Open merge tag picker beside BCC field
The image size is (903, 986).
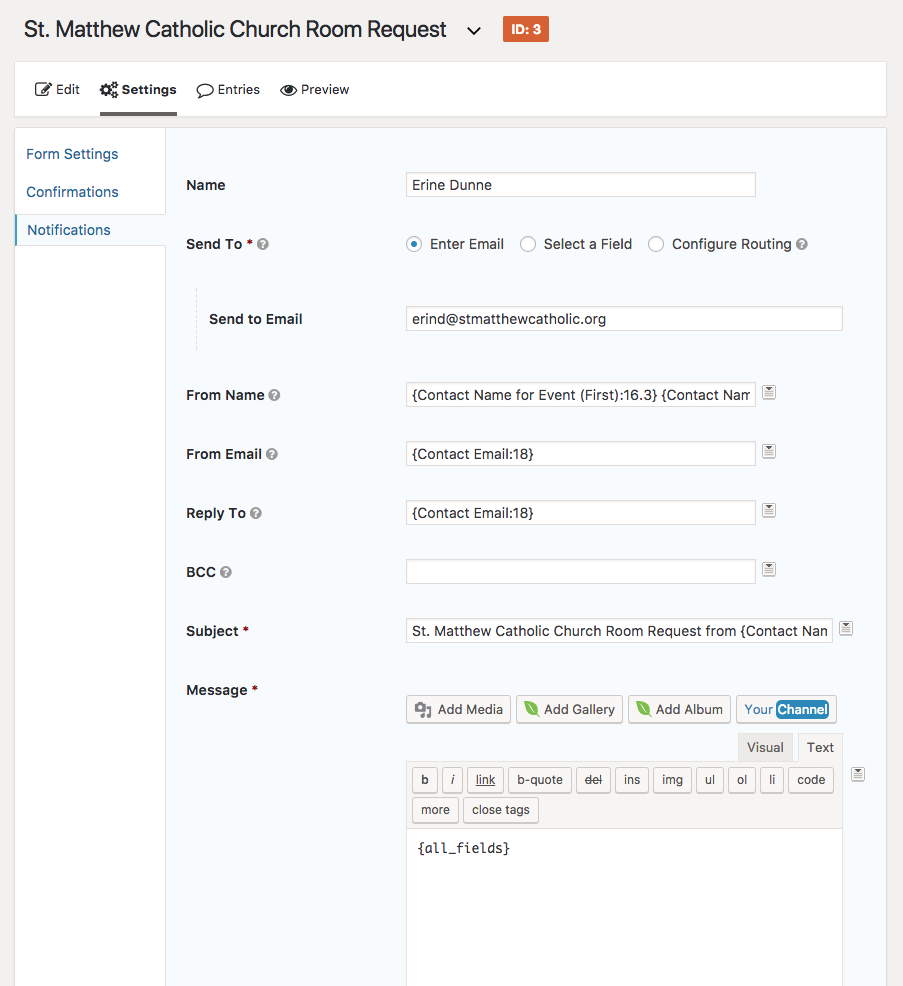pos(768,570)
